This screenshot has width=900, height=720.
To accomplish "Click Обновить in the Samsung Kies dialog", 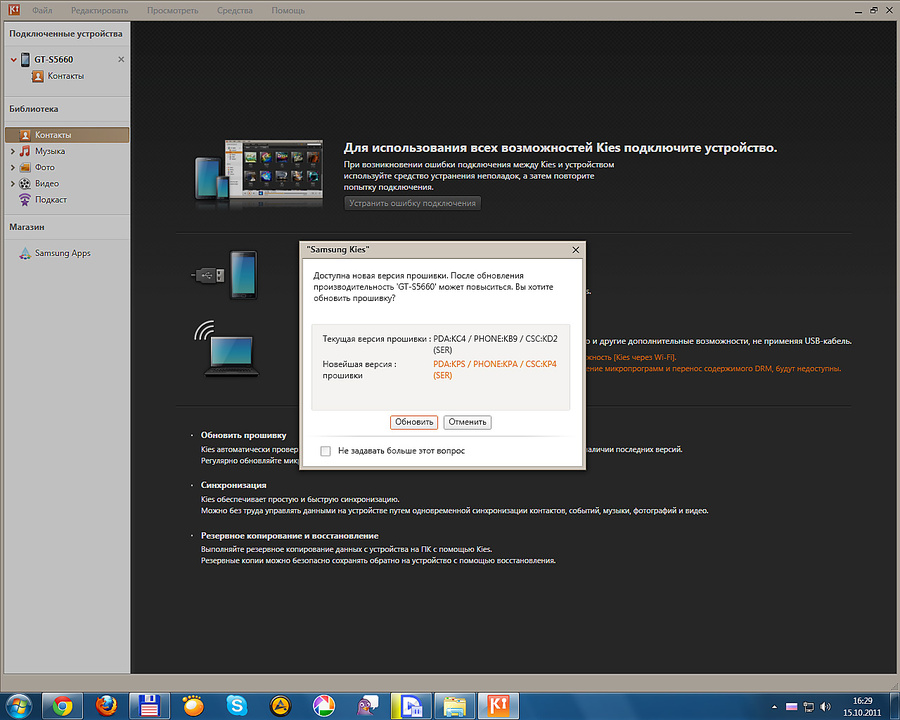I will pos(414,422).
